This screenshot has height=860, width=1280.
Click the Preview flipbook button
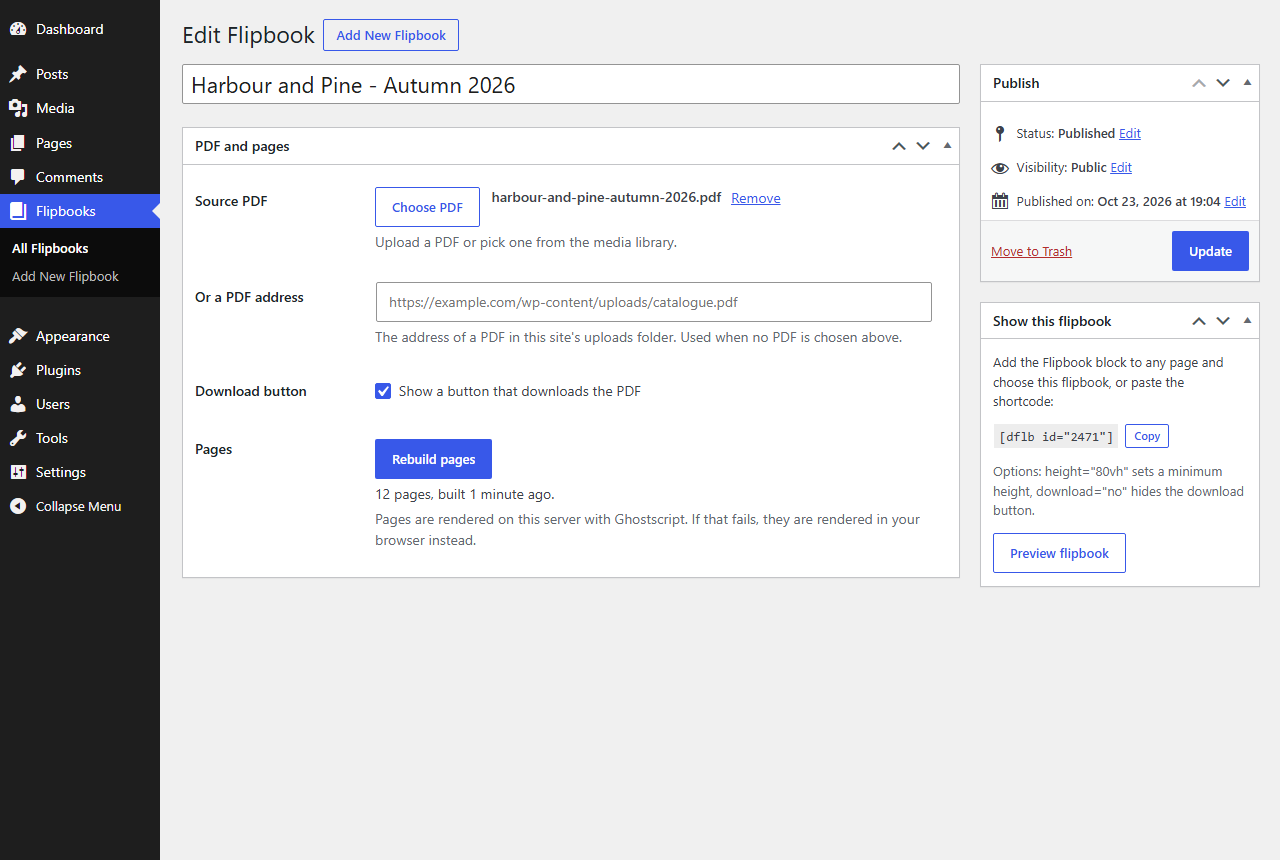1059,553
